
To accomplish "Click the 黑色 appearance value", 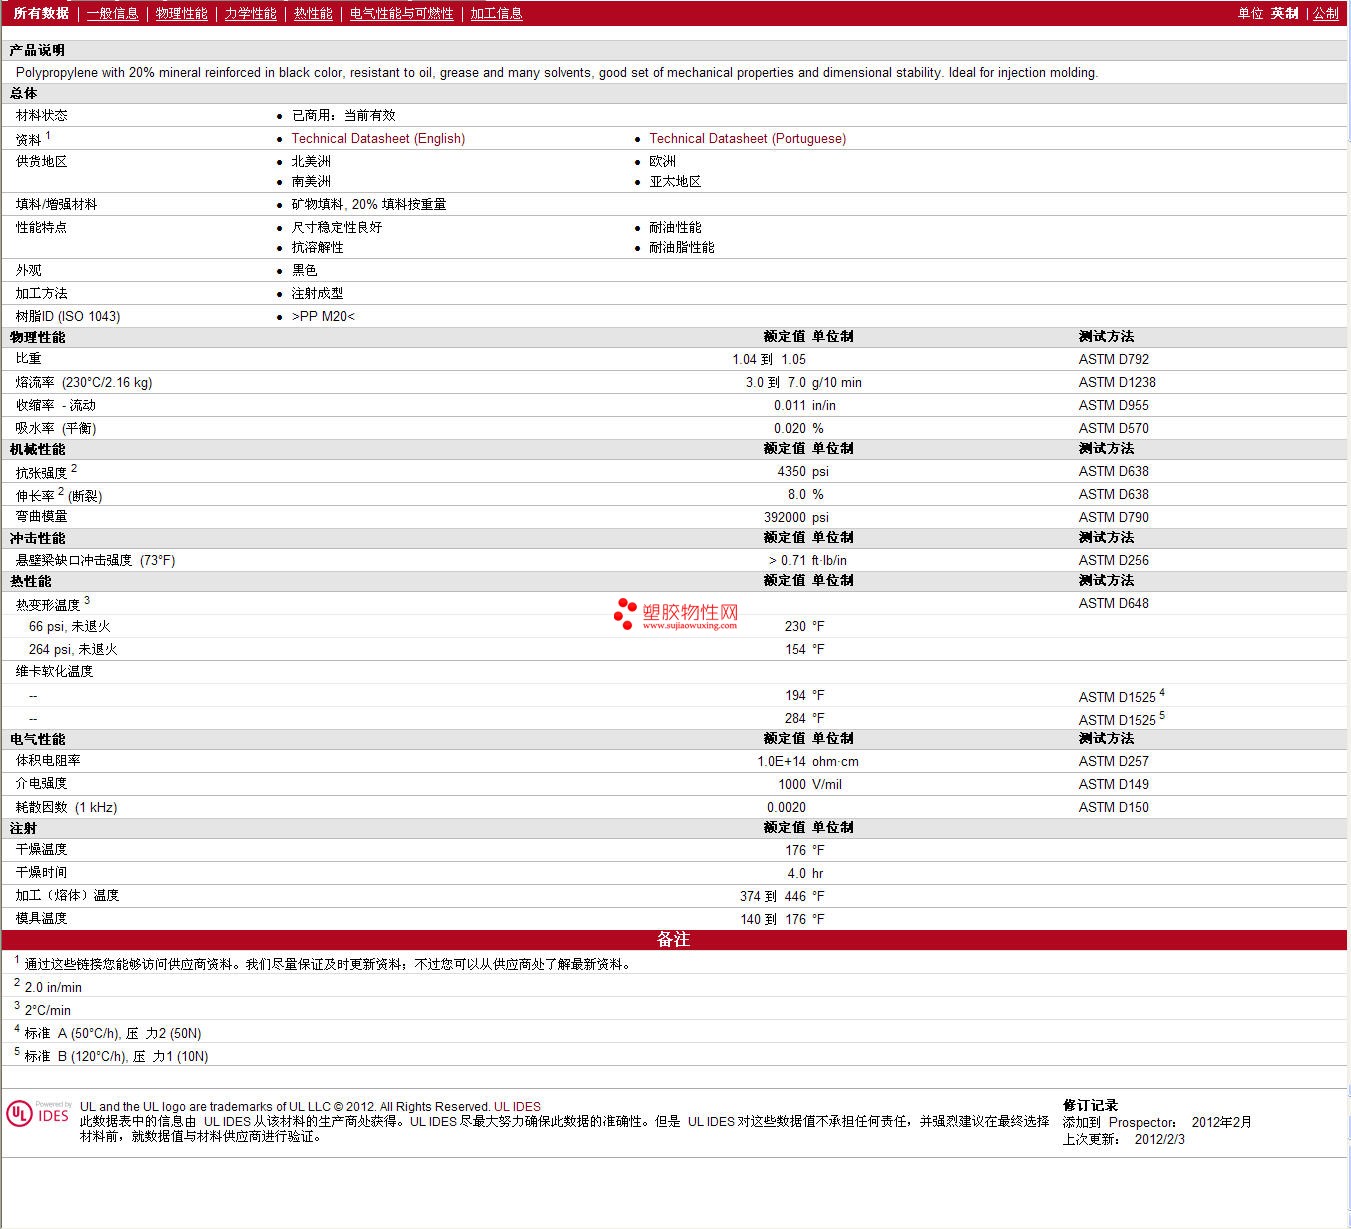I will point(304,270).
